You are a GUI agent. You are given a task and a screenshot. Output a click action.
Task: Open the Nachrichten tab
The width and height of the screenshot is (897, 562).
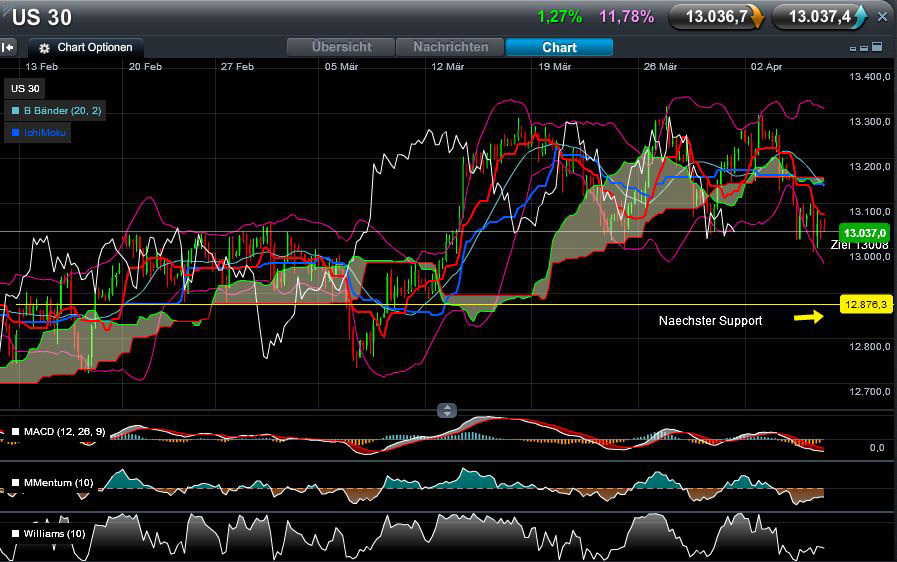point(450,47)
